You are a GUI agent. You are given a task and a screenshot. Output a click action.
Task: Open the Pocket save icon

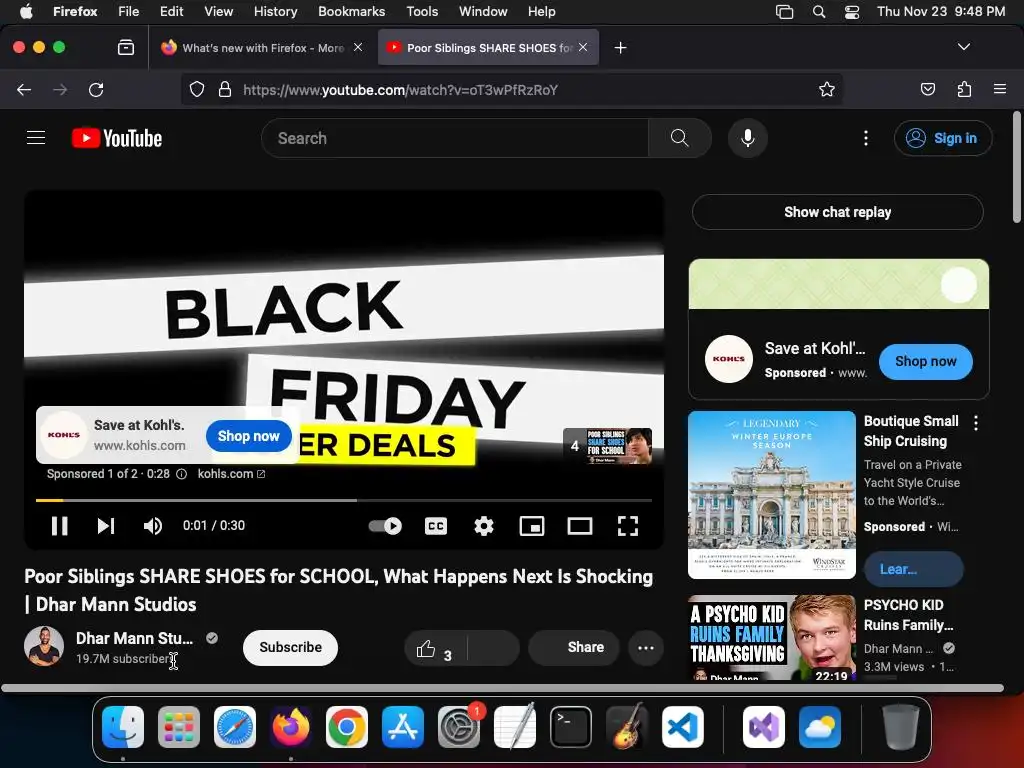(x=927, y=89)
